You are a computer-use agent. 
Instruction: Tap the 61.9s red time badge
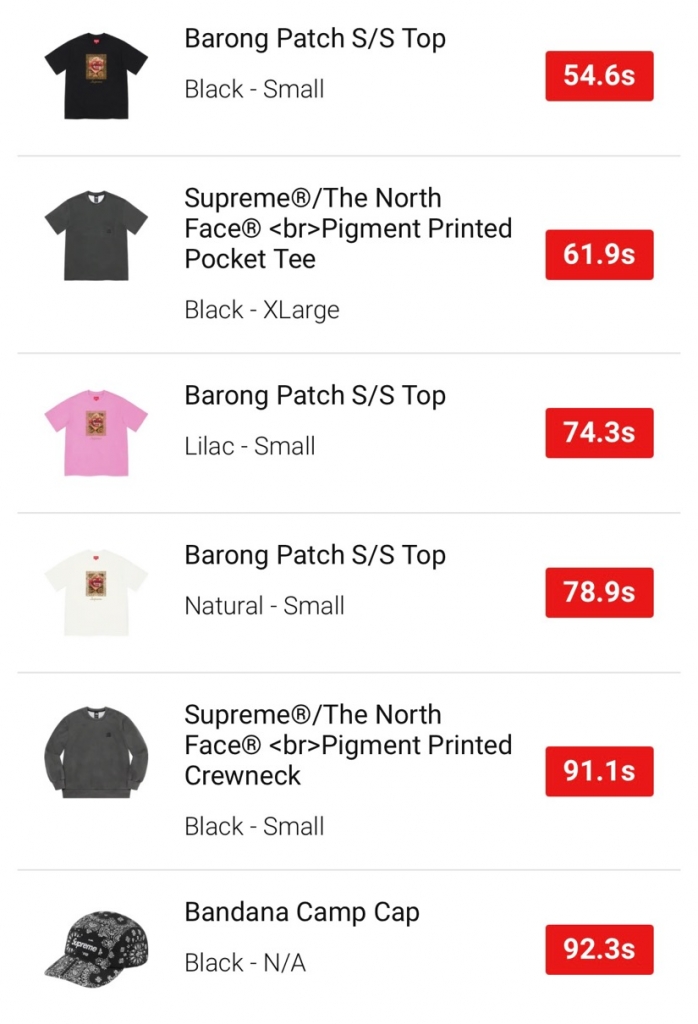point(599,254)
